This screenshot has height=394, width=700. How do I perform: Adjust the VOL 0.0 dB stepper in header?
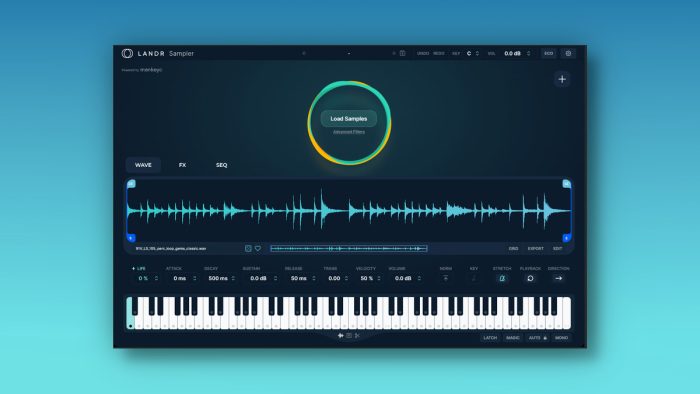pyautogui.click(x=529, y=54)
